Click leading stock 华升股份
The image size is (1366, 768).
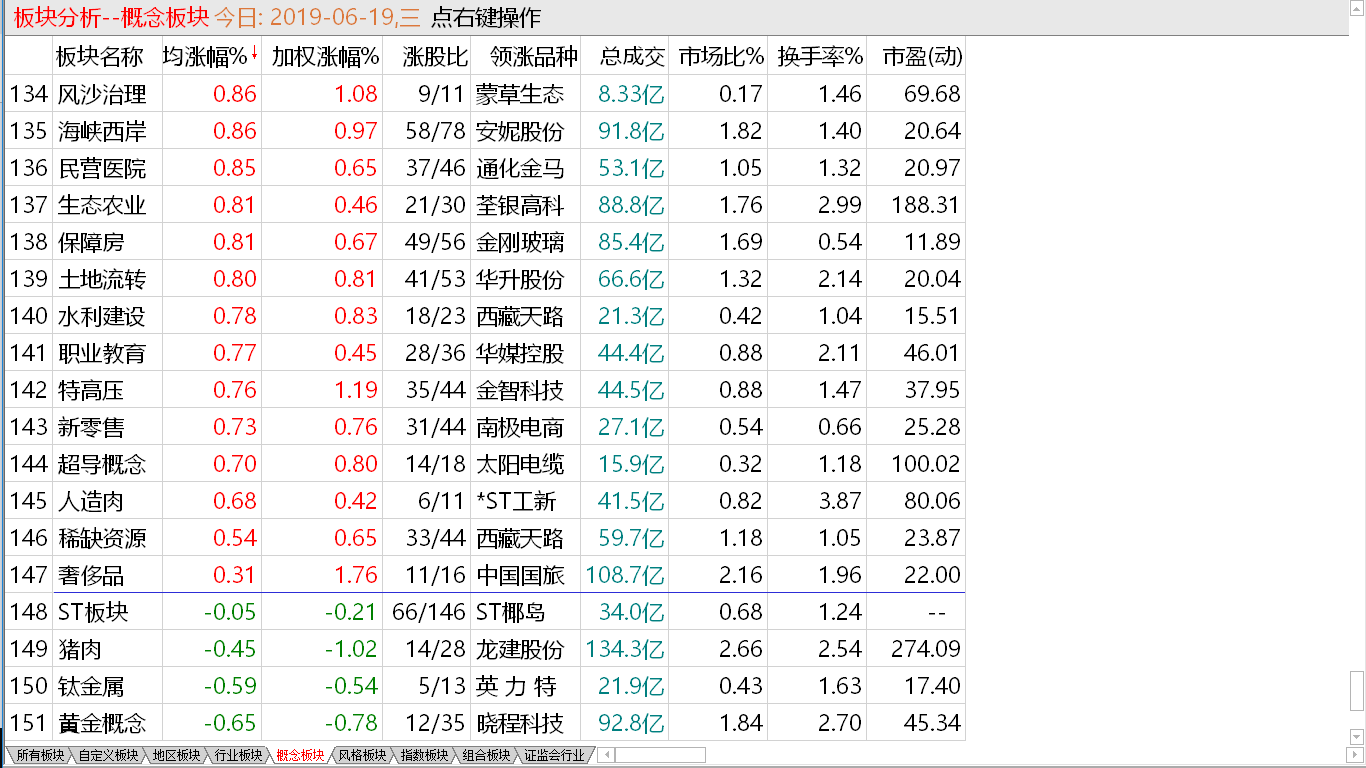click(520, 279)
